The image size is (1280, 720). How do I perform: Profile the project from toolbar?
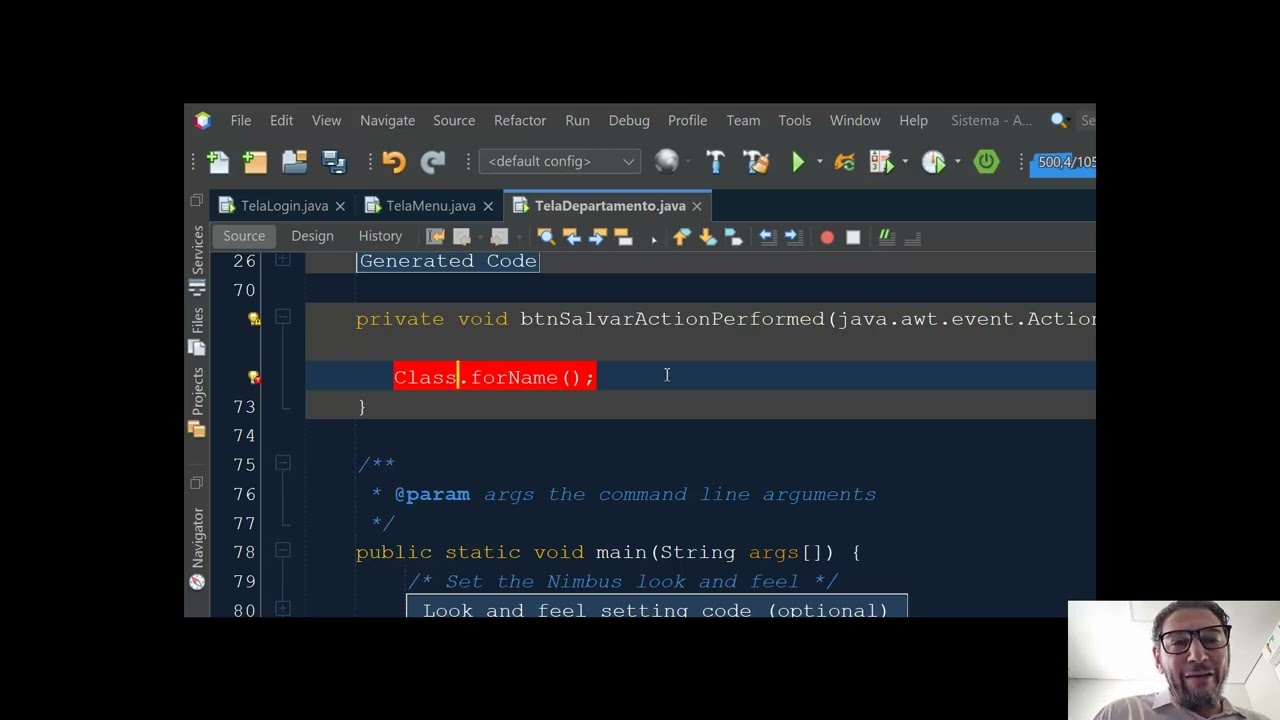point(933,161)
